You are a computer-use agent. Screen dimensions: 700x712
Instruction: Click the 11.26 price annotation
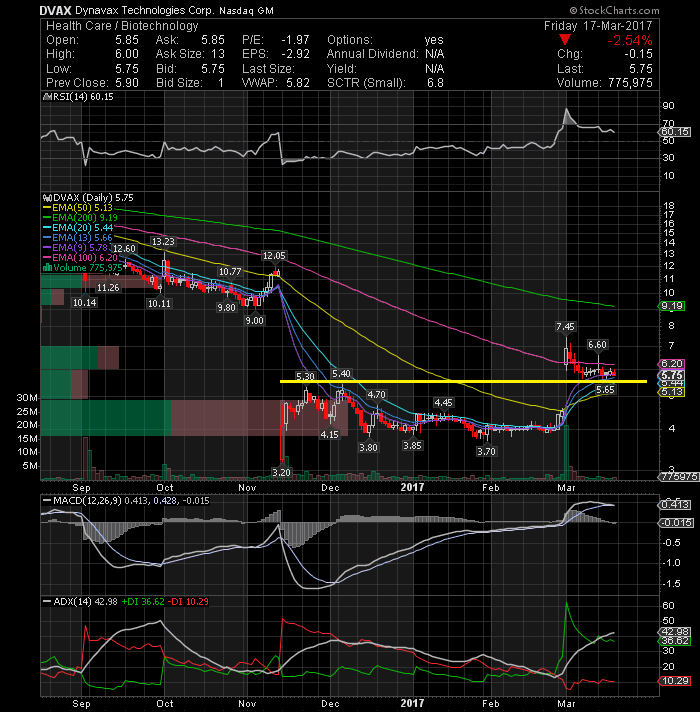[108, 287]
